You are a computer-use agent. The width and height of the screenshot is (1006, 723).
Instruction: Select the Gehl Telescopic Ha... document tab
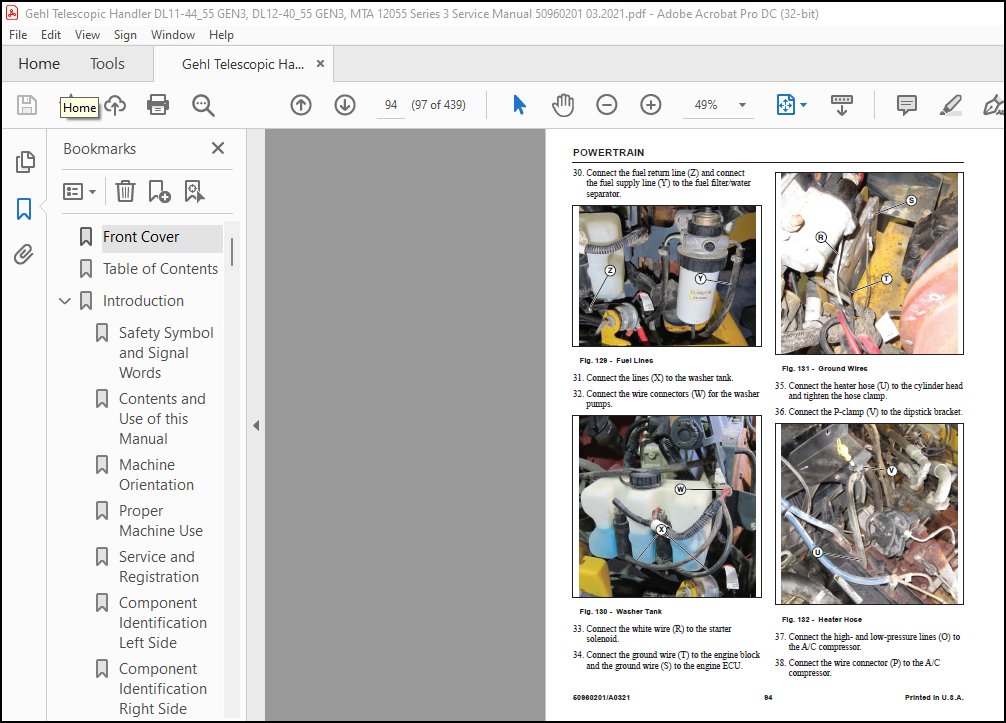pyautogui.click(x=243, y=64)
